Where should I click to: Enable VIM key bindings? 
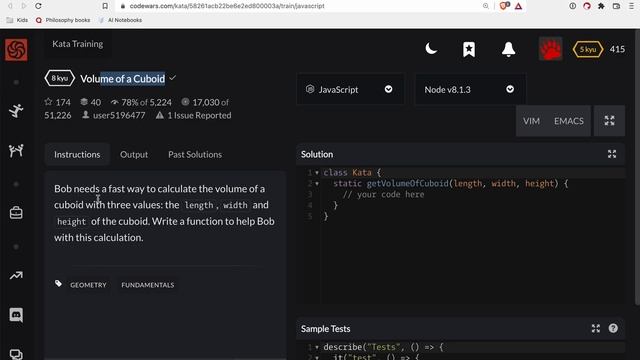coord(531,121)
